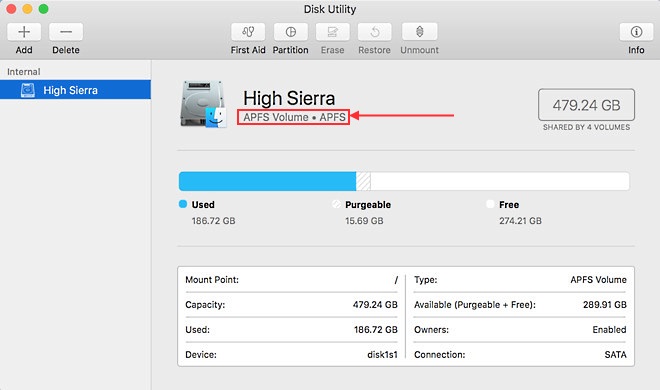660x390 pixels.
Task: Click the Disk Utility window title
Action: pos(330,9)
